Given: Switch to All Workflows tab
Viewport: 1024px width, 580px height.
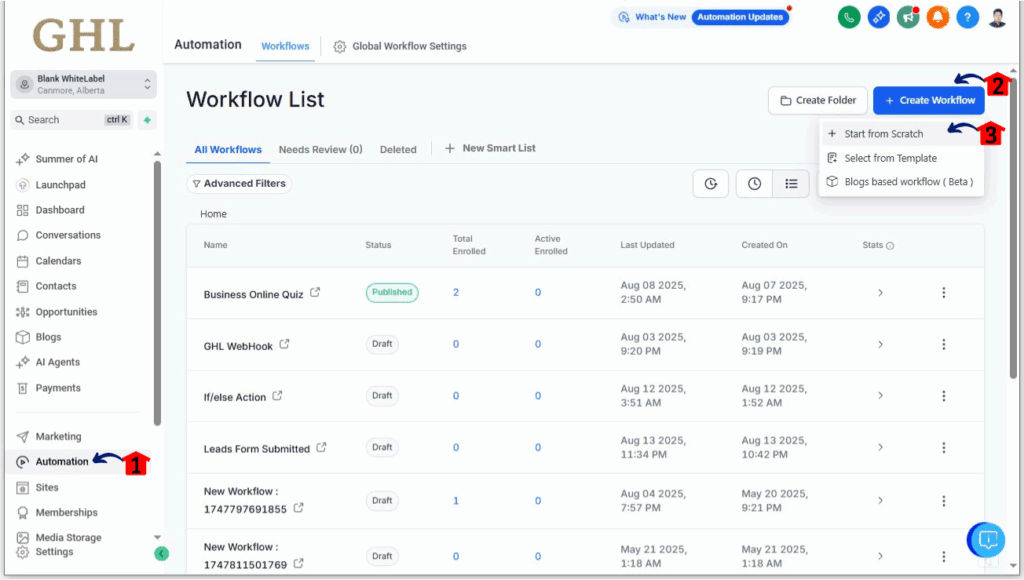Looking at the screenshot, I should coord(228,150).
